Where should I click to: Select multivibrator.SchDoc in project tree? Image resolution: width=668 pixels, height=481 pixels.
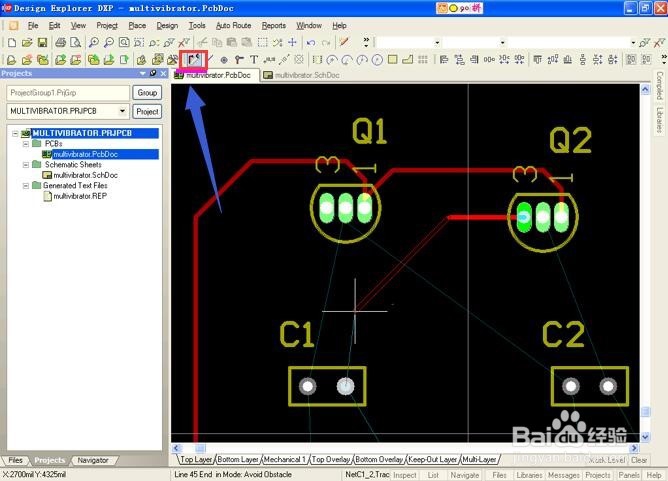pyautogui.click(x=85, y=175)
